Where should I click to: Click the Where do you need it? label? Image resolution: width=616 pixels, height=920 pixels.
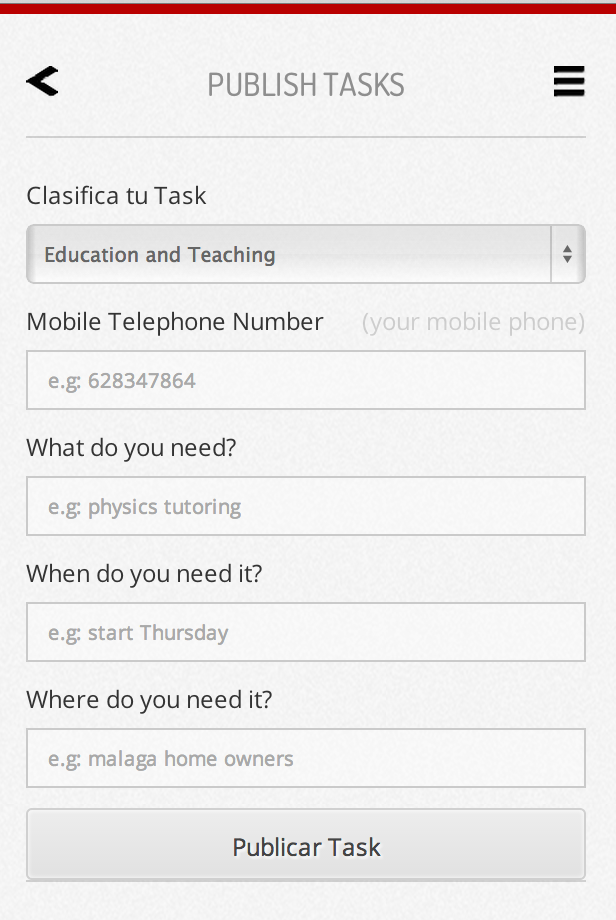point(149,699)
